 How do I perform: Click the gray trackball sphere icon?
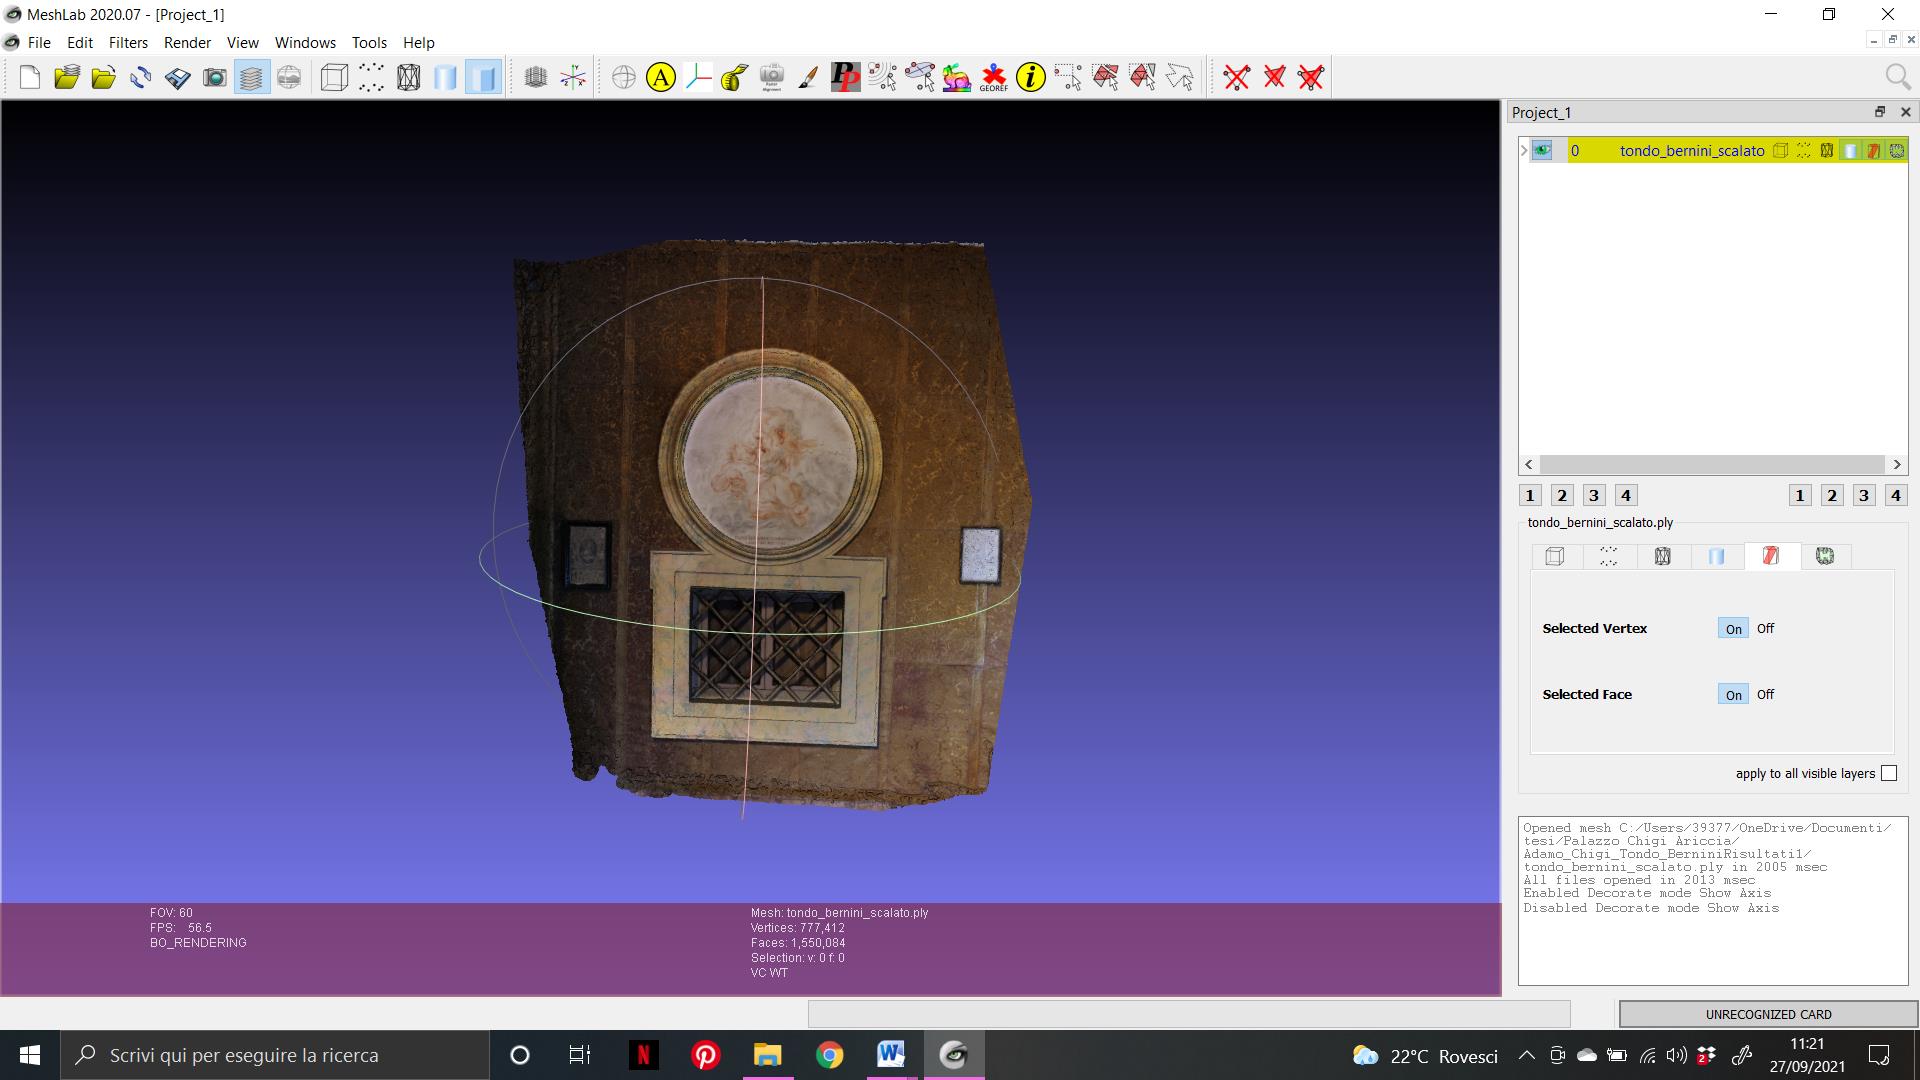[624, 77]
